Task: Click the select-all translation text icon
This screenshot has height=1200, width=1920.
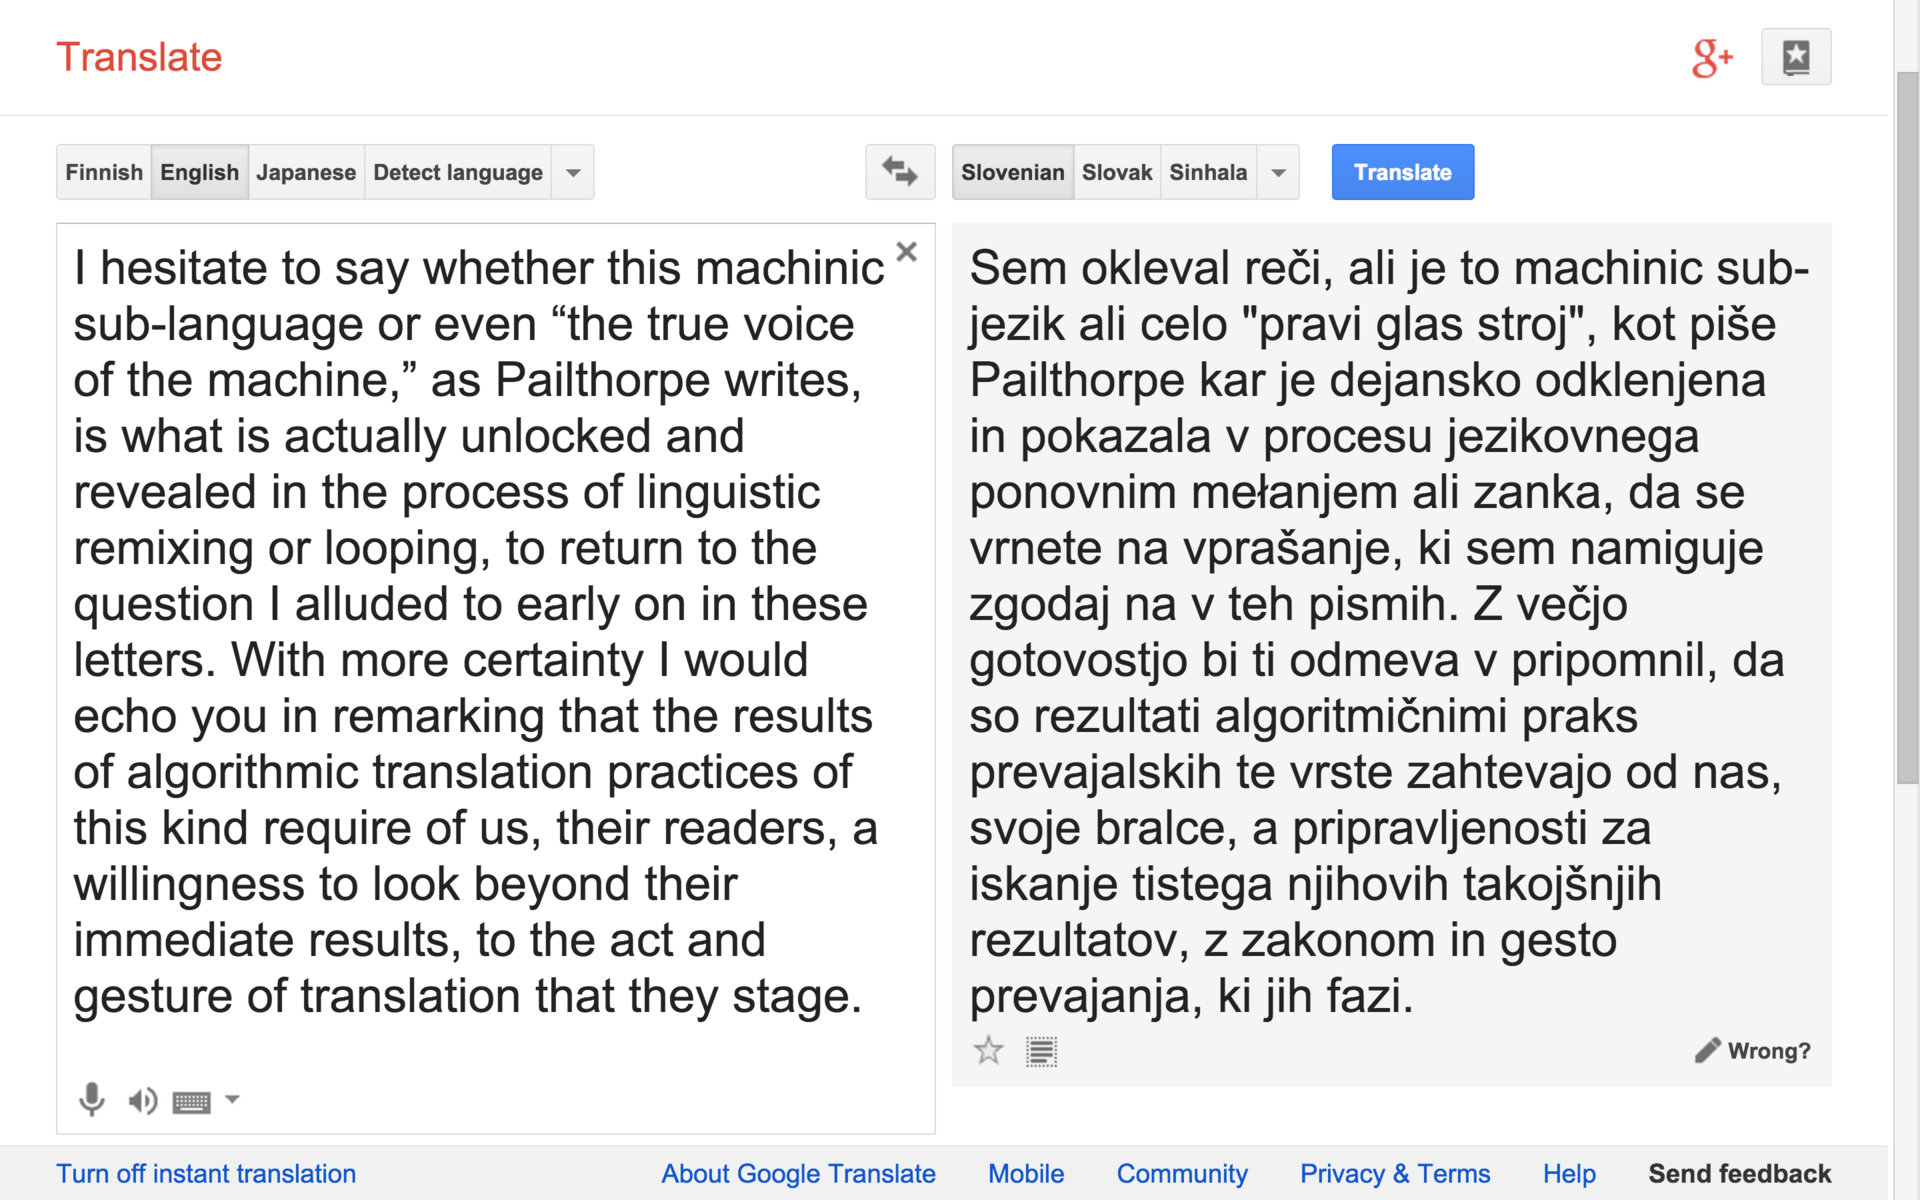Action: tap(1041, 1052)
